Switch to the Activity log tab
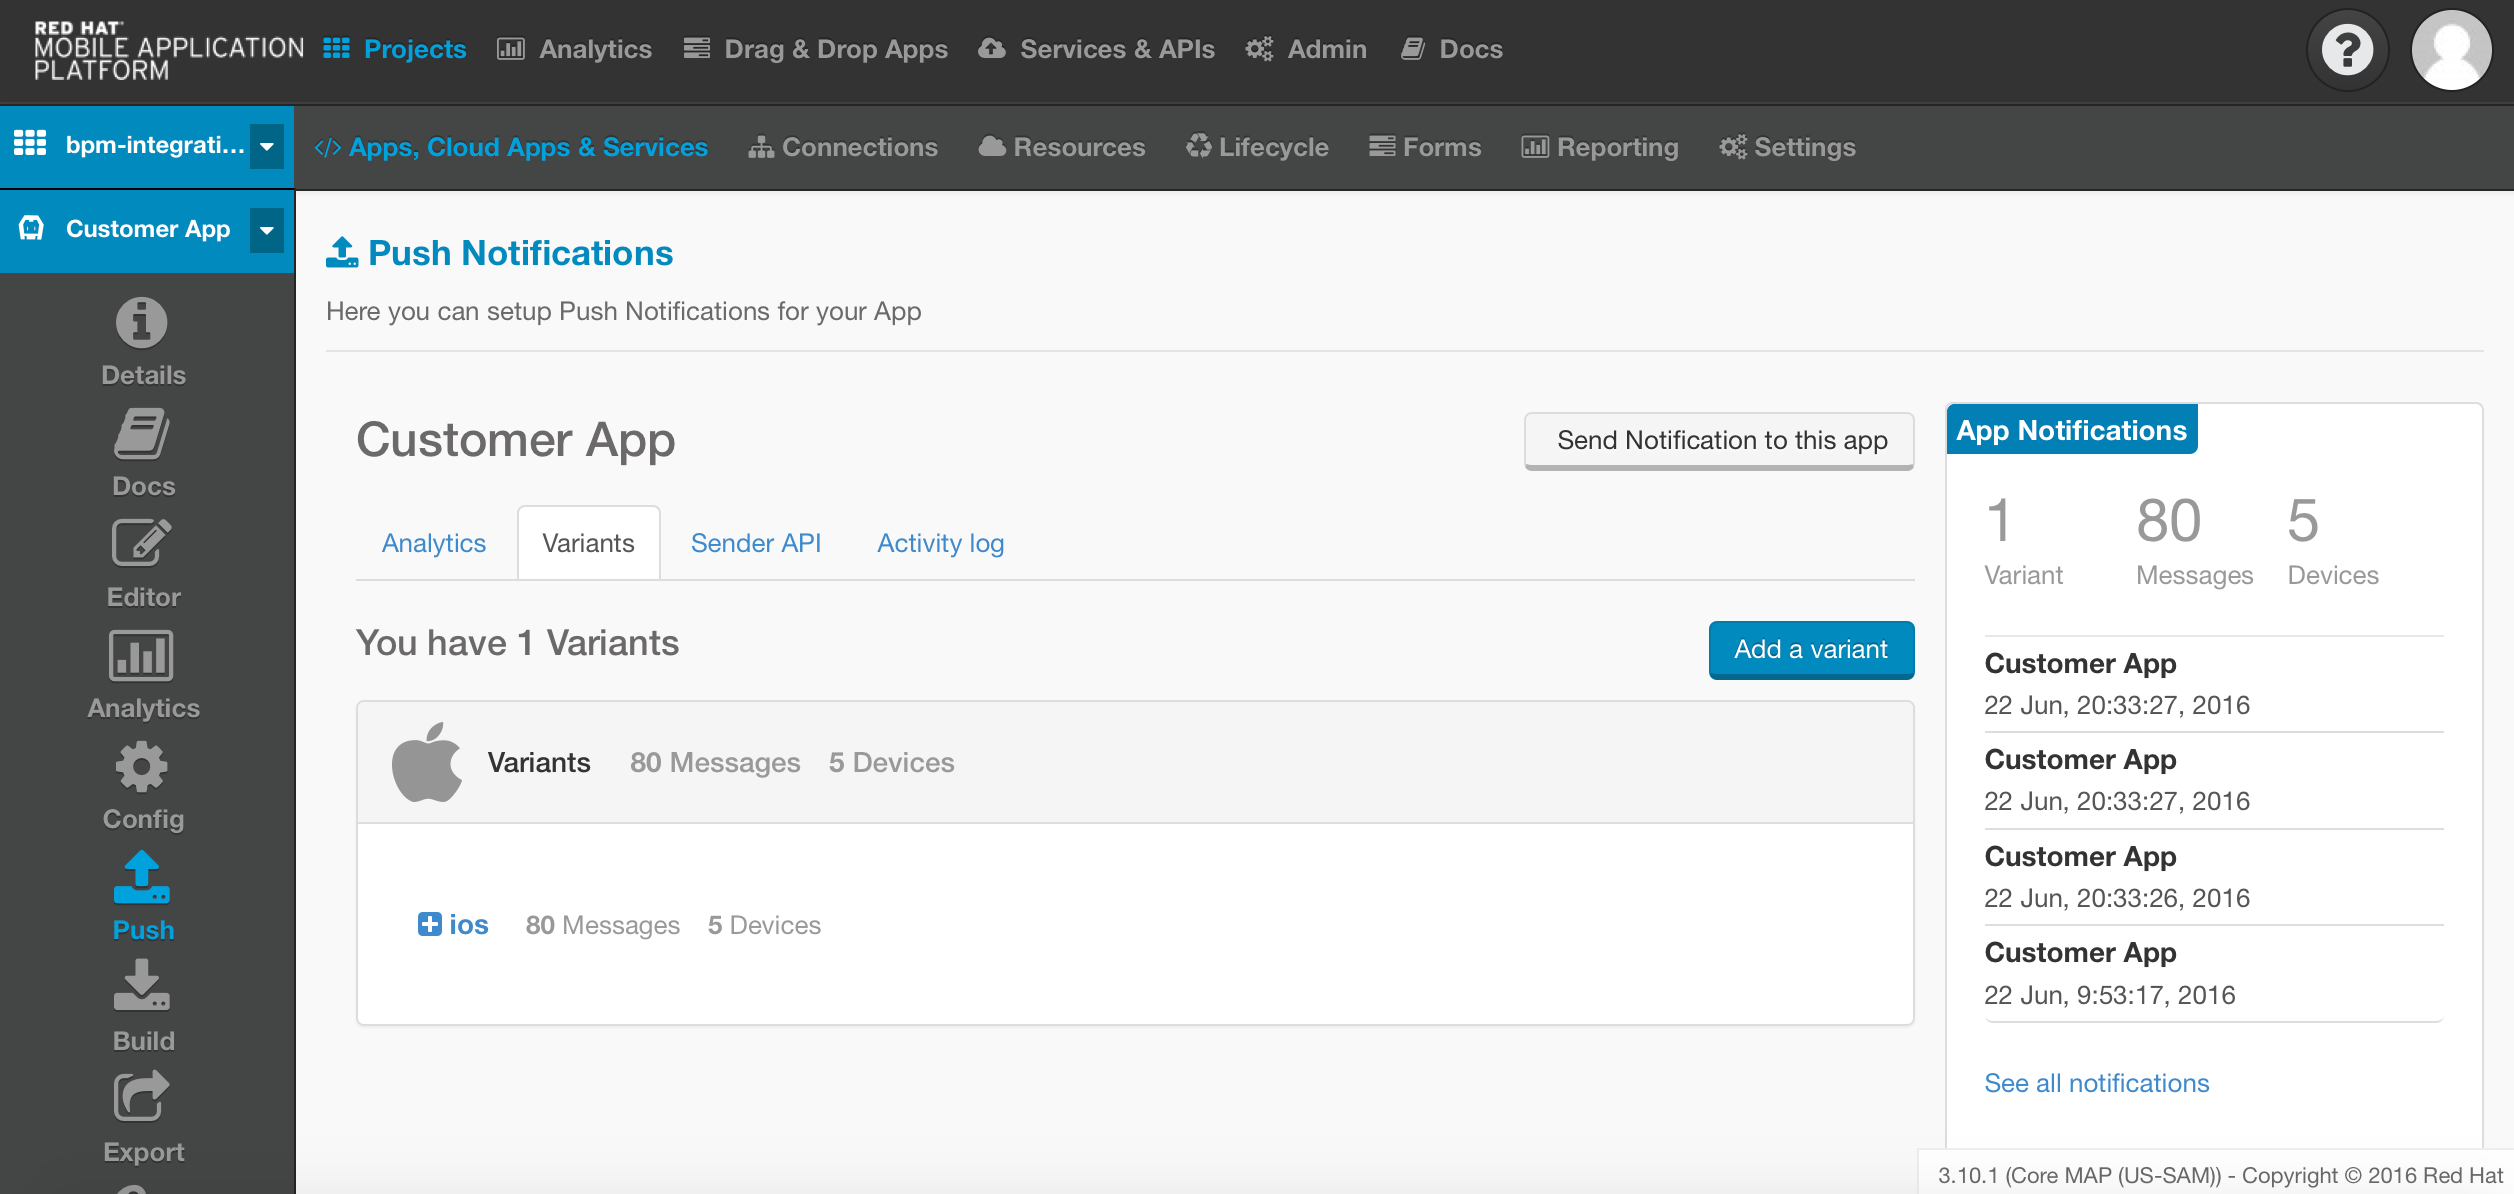This screenshot has width=2514, height=1194. tap(940, 543)
